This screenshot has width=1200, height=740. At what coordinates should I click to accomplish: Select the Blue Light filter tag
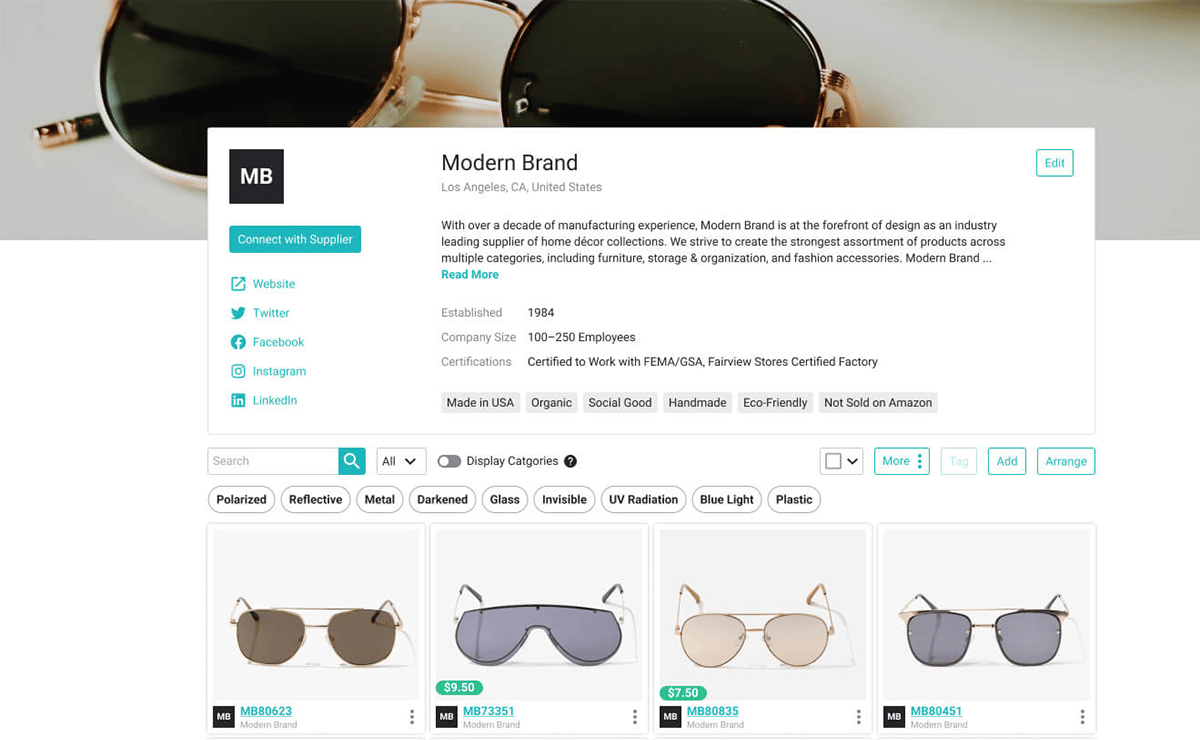(x=727, y=500)
